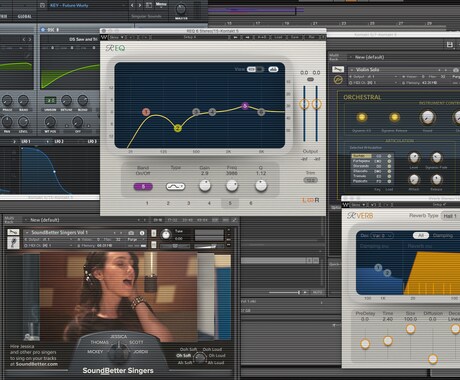Click the Tune knob in SoundBetter header

tap(166, 235)
